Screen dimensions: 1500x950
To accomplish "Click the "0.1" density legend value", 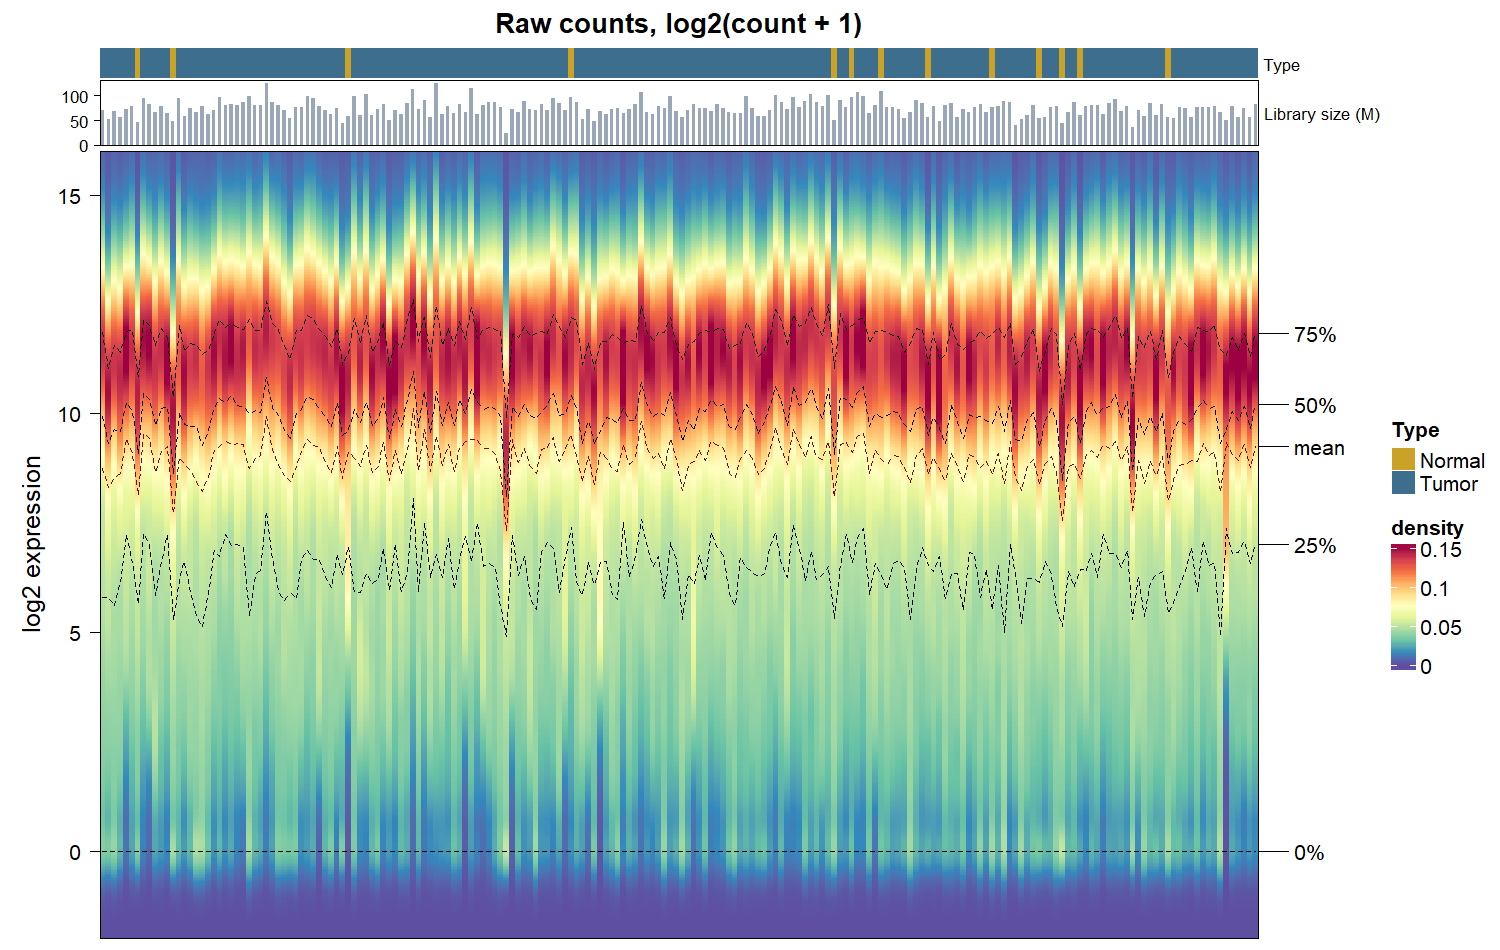I will coord(1435,589).
